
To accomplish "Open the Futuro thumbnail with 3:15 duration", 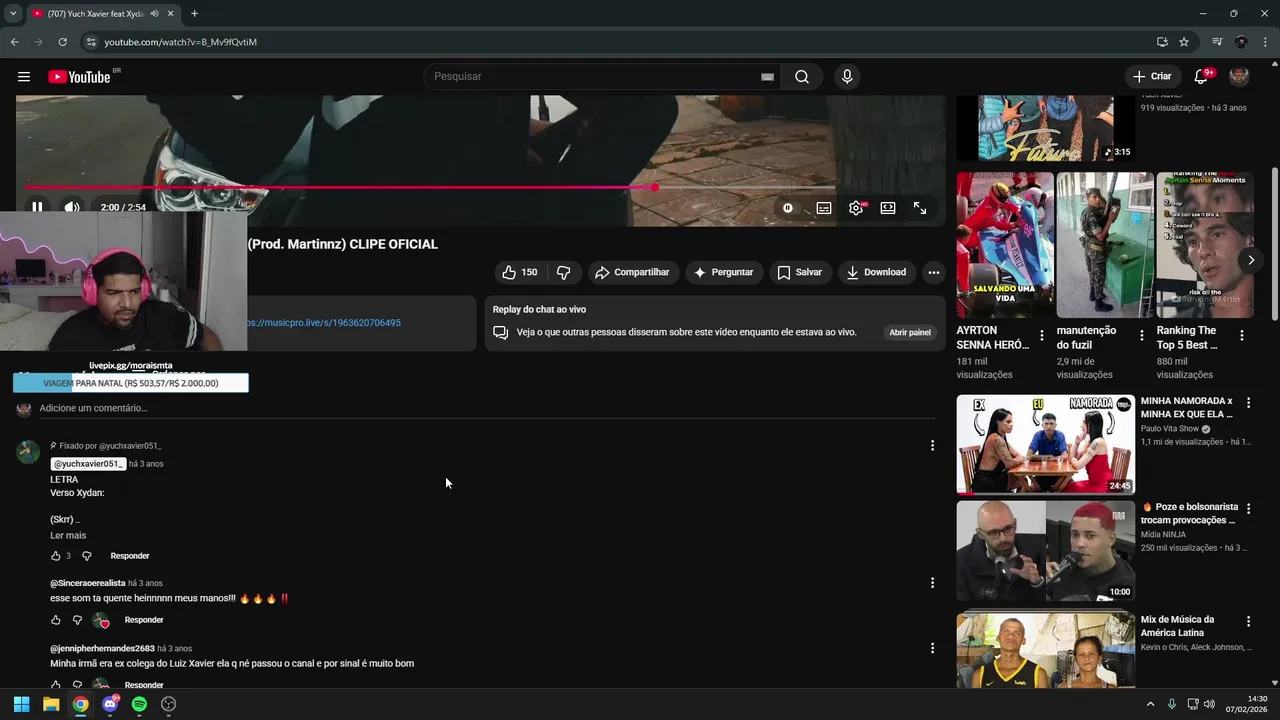I will pyautogui.click(x=1045, y=128).
